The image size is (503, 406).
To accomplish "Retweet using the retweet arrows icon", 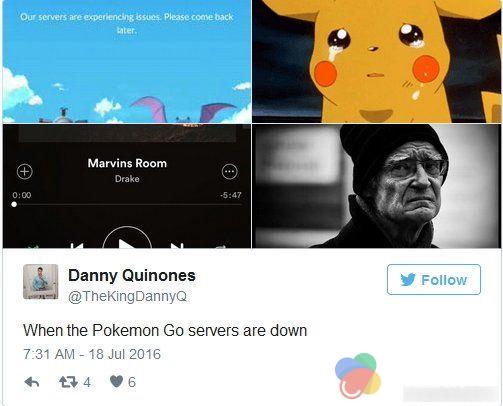I will (69, 382).
